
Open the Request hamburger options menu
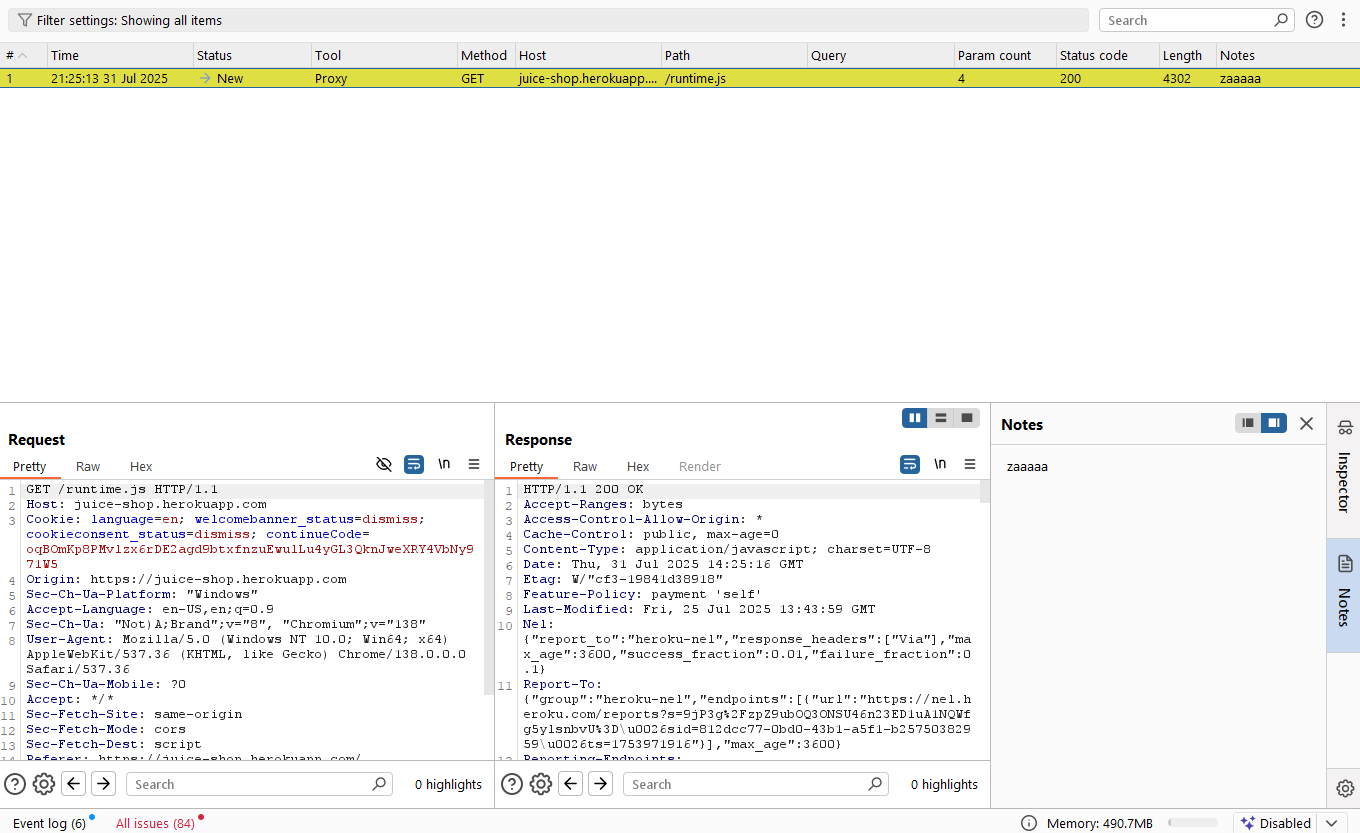coord(474,464)
